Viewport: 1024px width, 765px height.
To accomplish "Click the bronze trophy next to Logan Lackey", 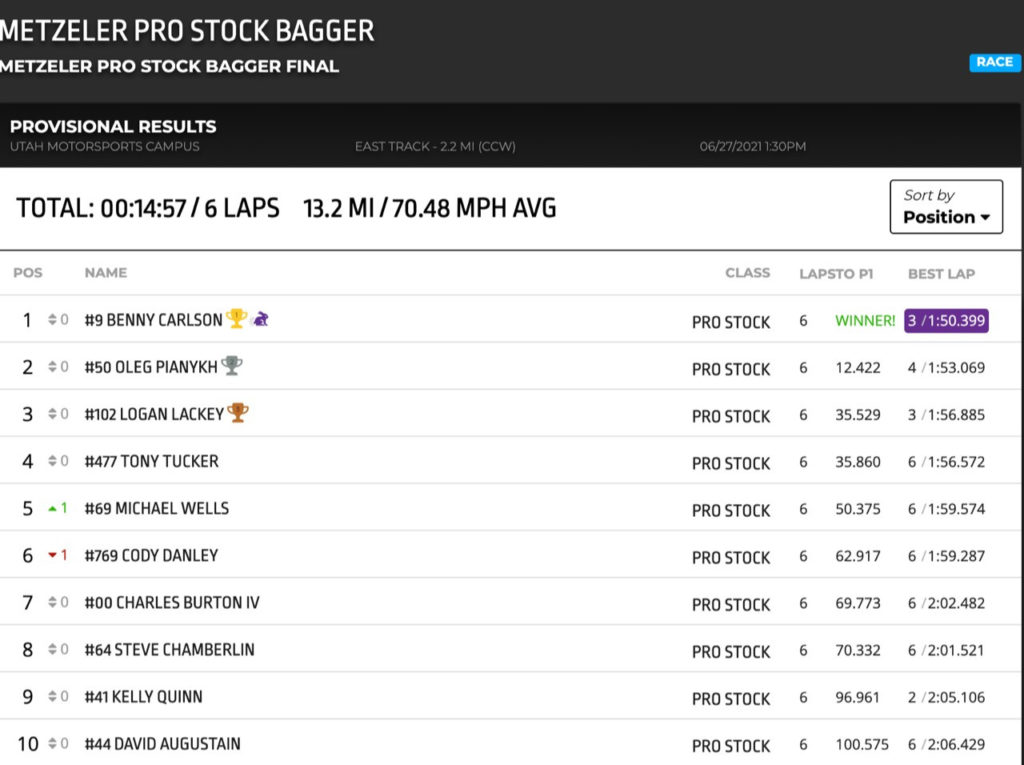I will (x=238, y=413).
